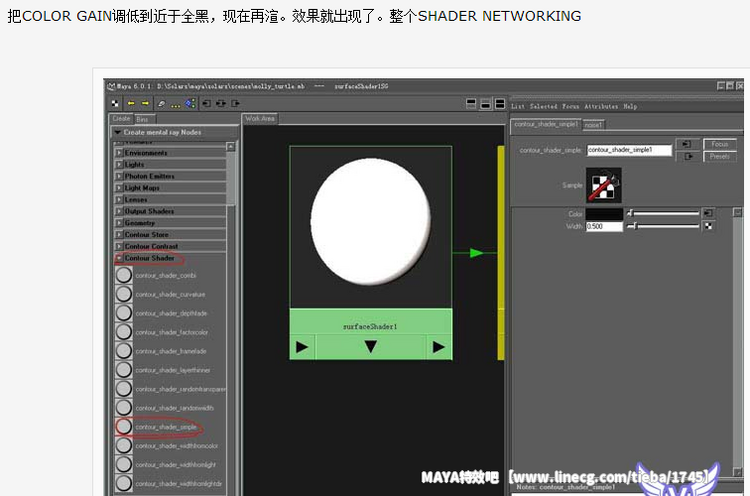
Task: Expand the Light Maps section
Action: 120,188
